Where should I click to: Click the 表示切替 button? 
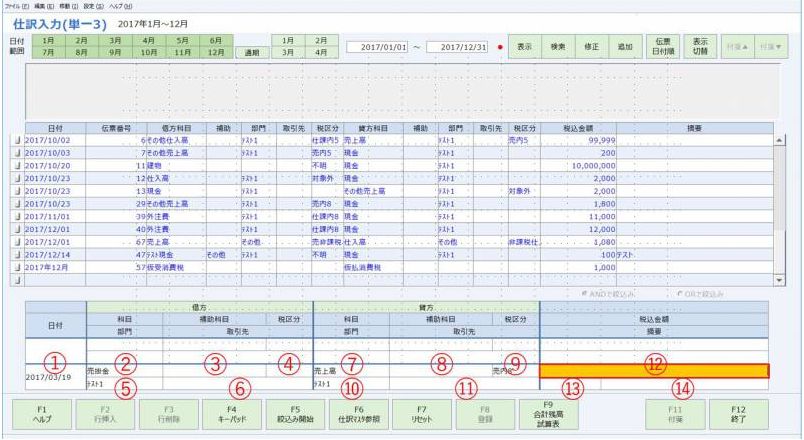click(x=700, y=47)
